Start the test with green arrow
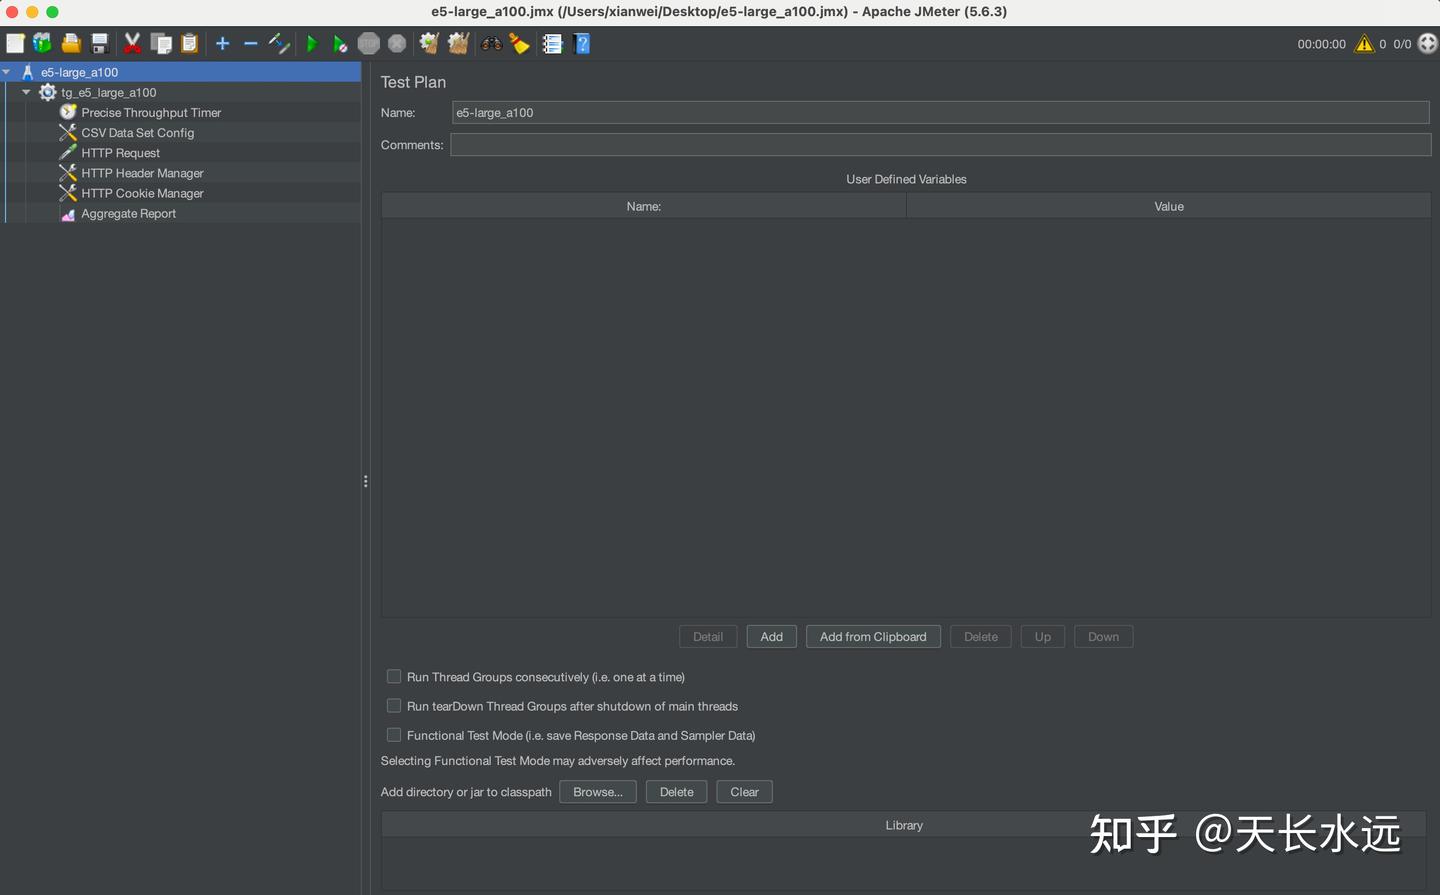 click(312, 43)
